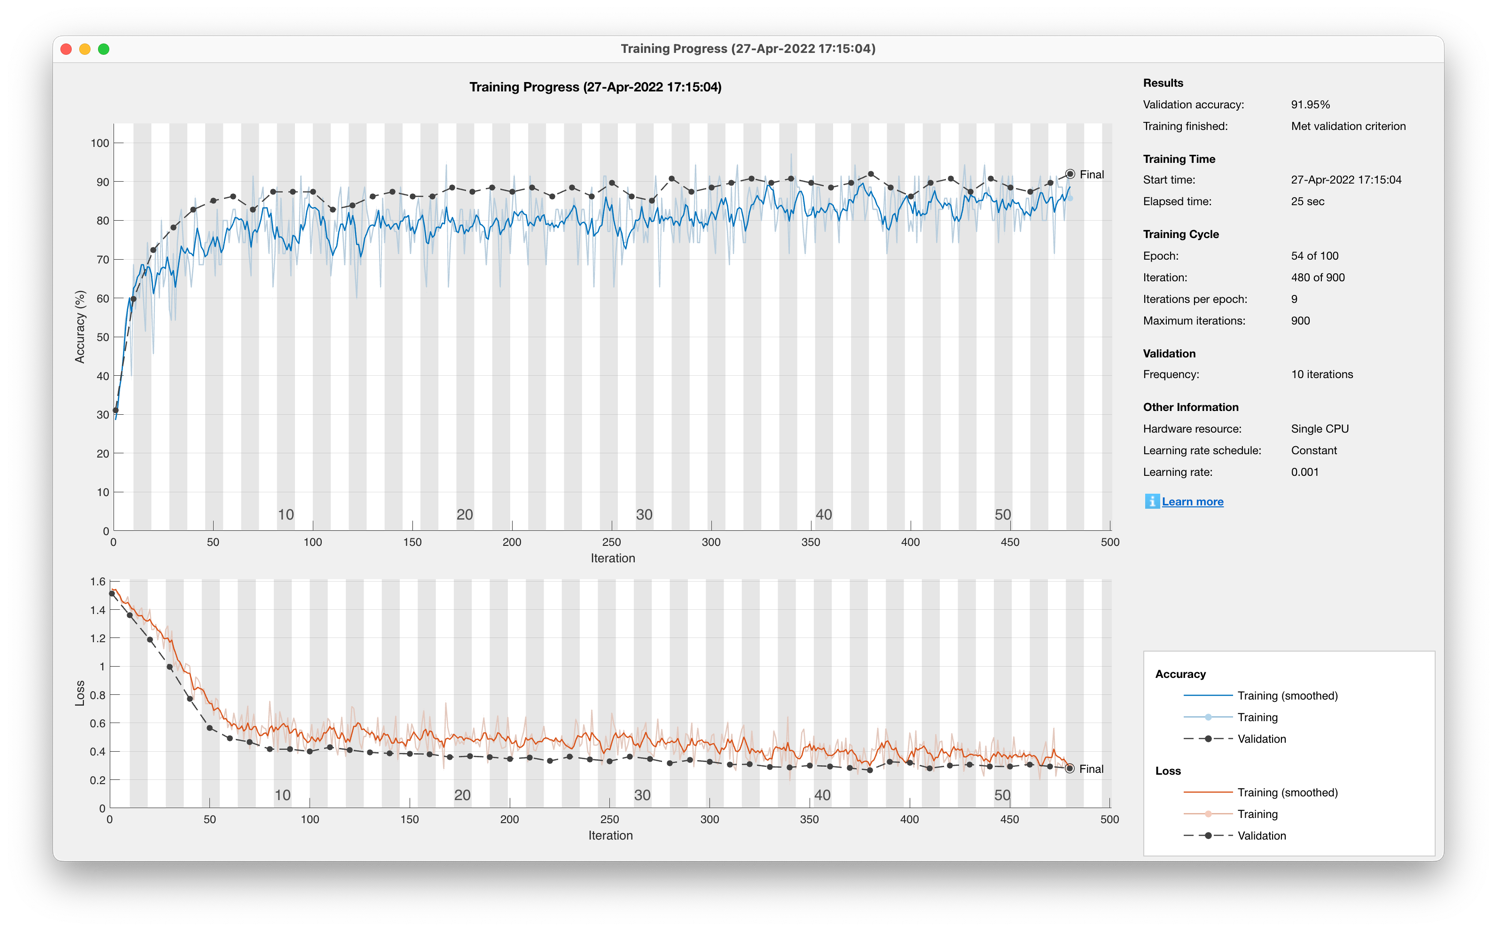Click the epoch value '54 of 100'
The width and height of the screenshot is (1497, 931).
tap(1314, 256)
